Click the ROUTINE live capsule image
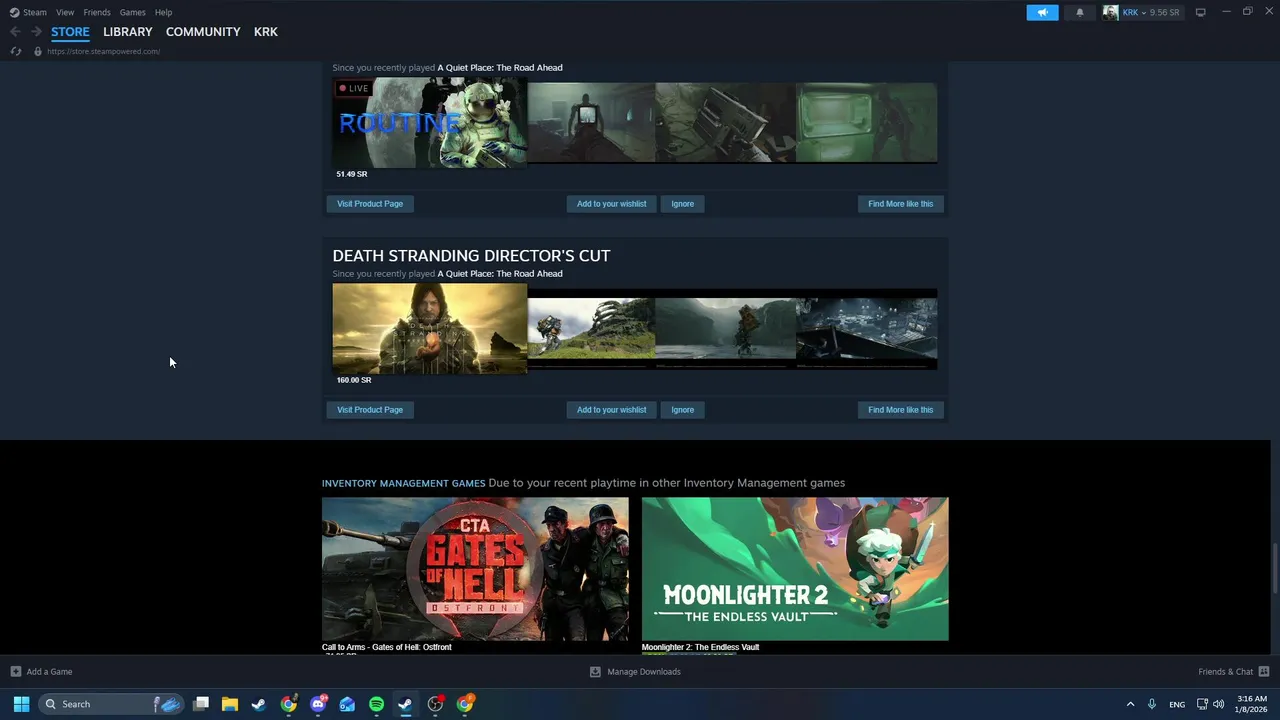Image resolution: width=1280 pixels, height=720 pixels. 430,123
